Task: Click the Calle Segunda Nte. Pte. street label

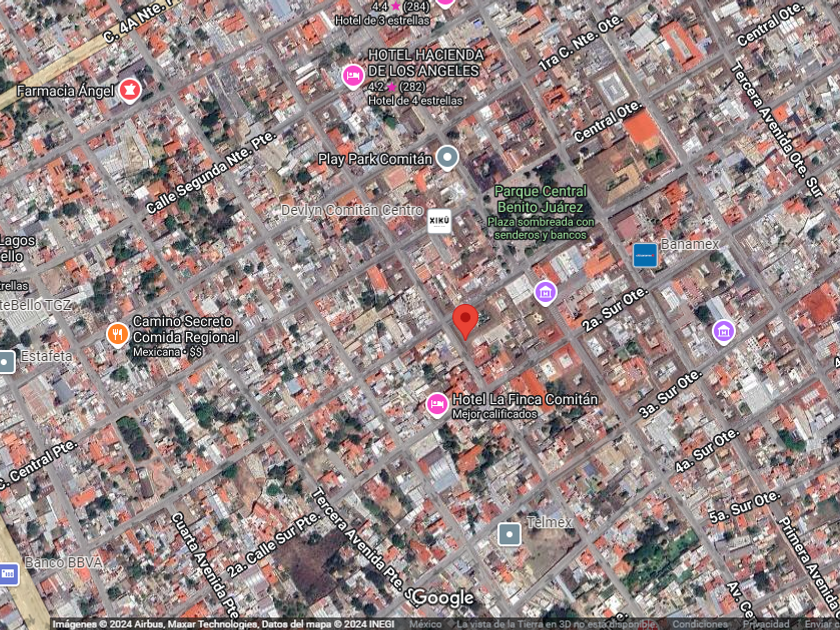Action: click(211, 172)
